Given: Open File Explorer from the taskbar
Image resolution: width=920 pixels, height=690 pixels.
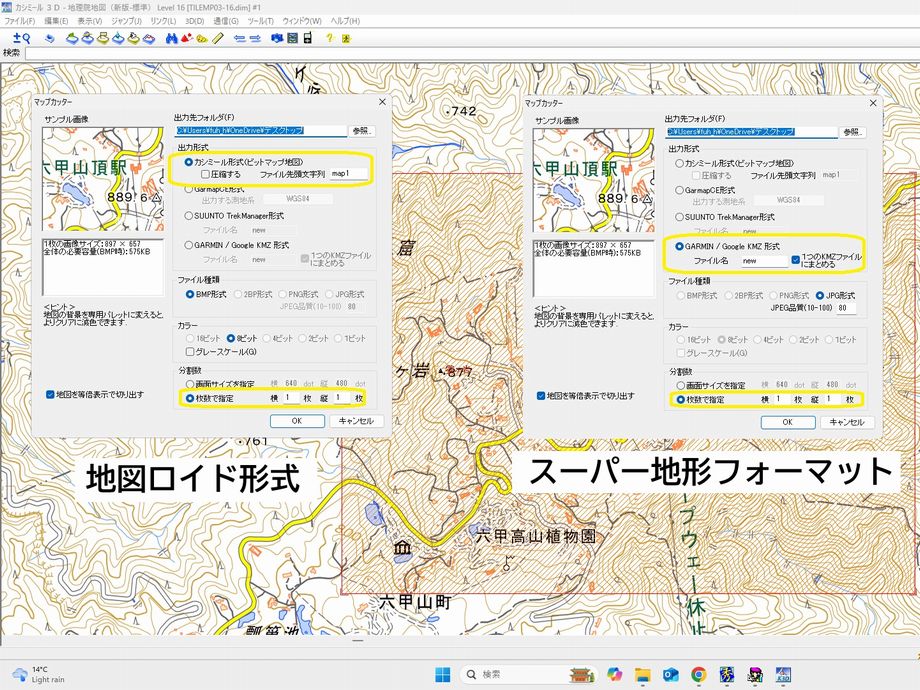Looking at the screenshot, I should tap(643, 674).
